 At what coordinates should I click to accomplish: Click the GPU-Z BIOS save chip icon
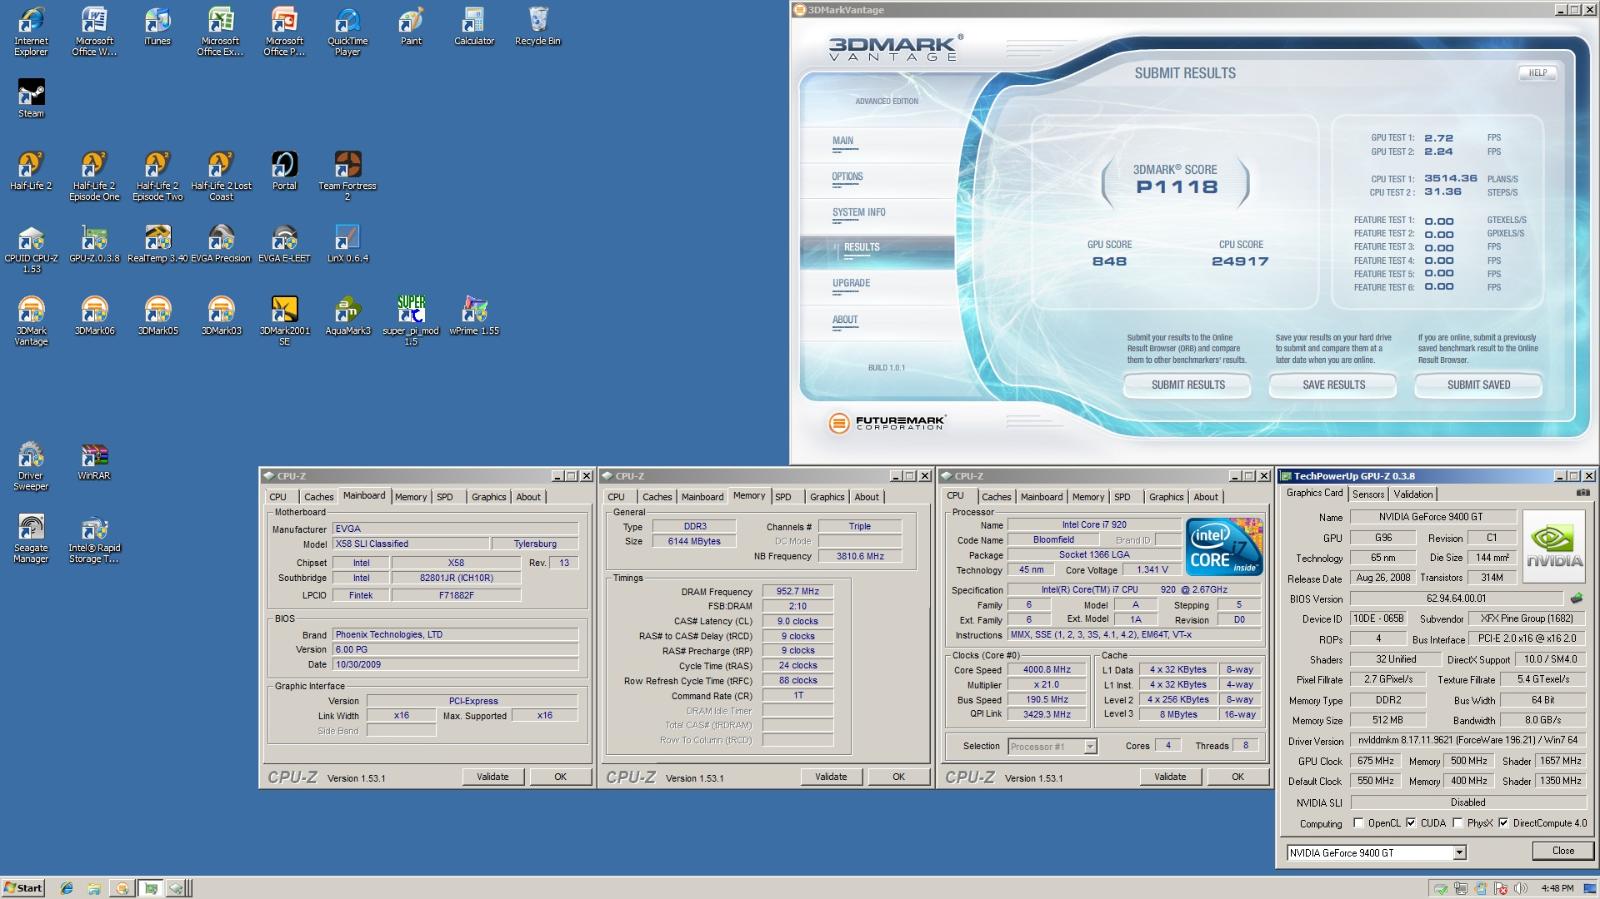(1577, 598)
